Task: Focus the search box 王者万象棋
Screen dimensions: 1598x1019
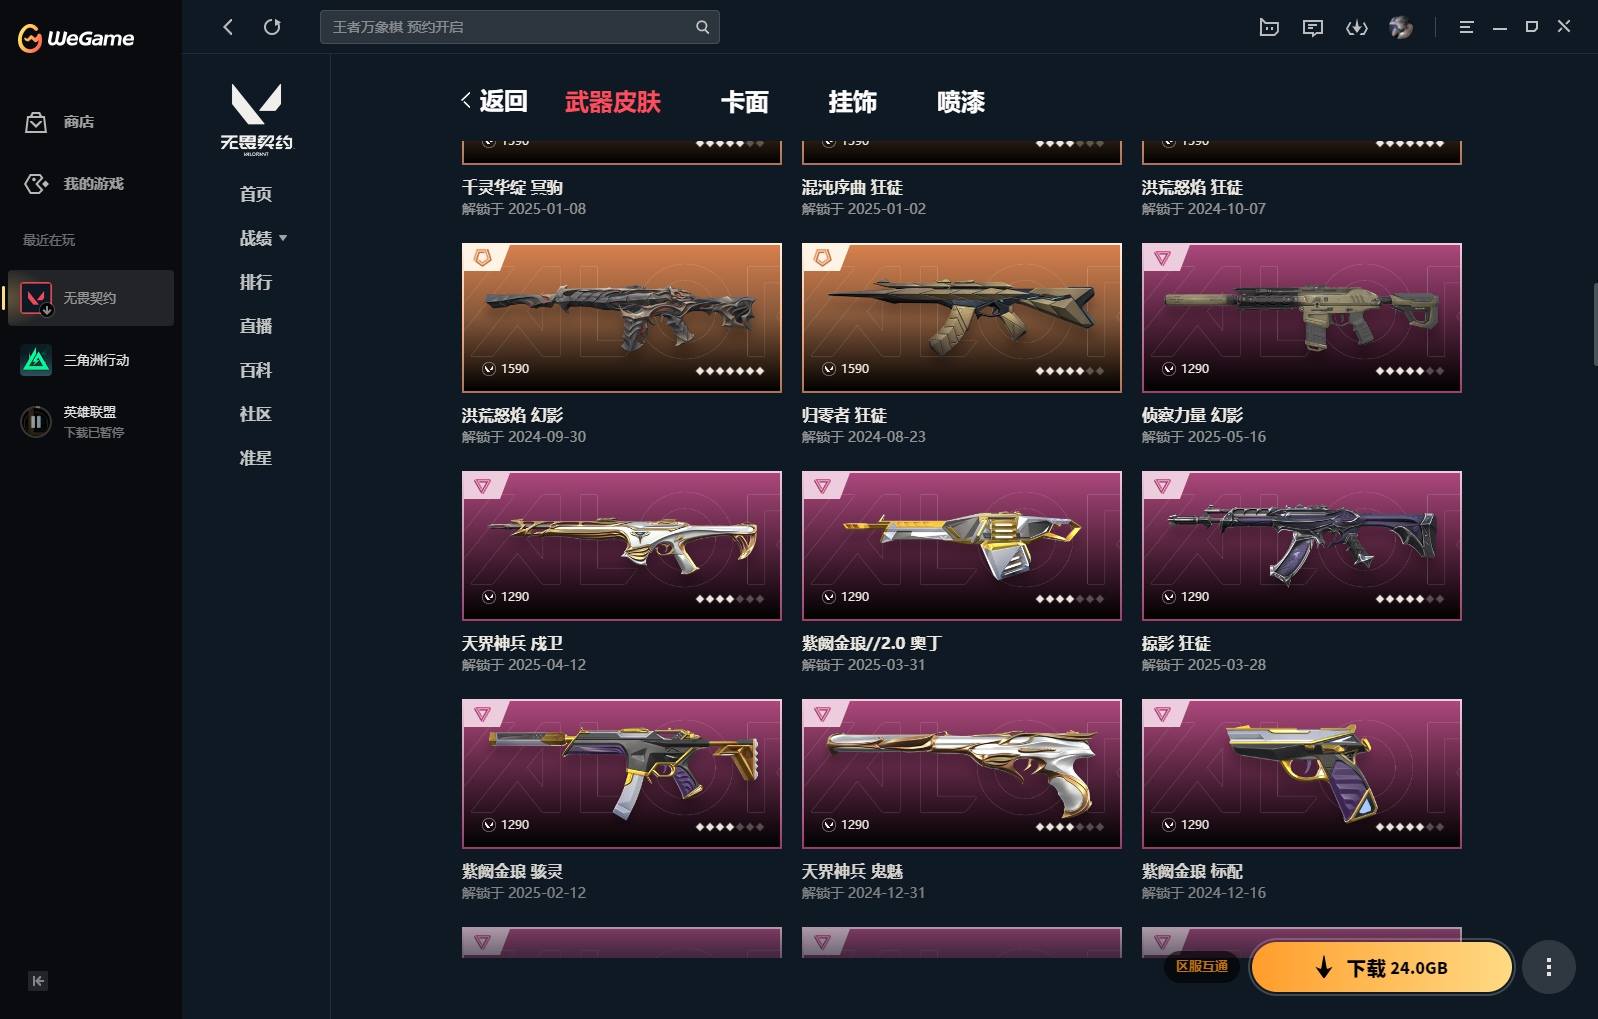Action: 510,27
